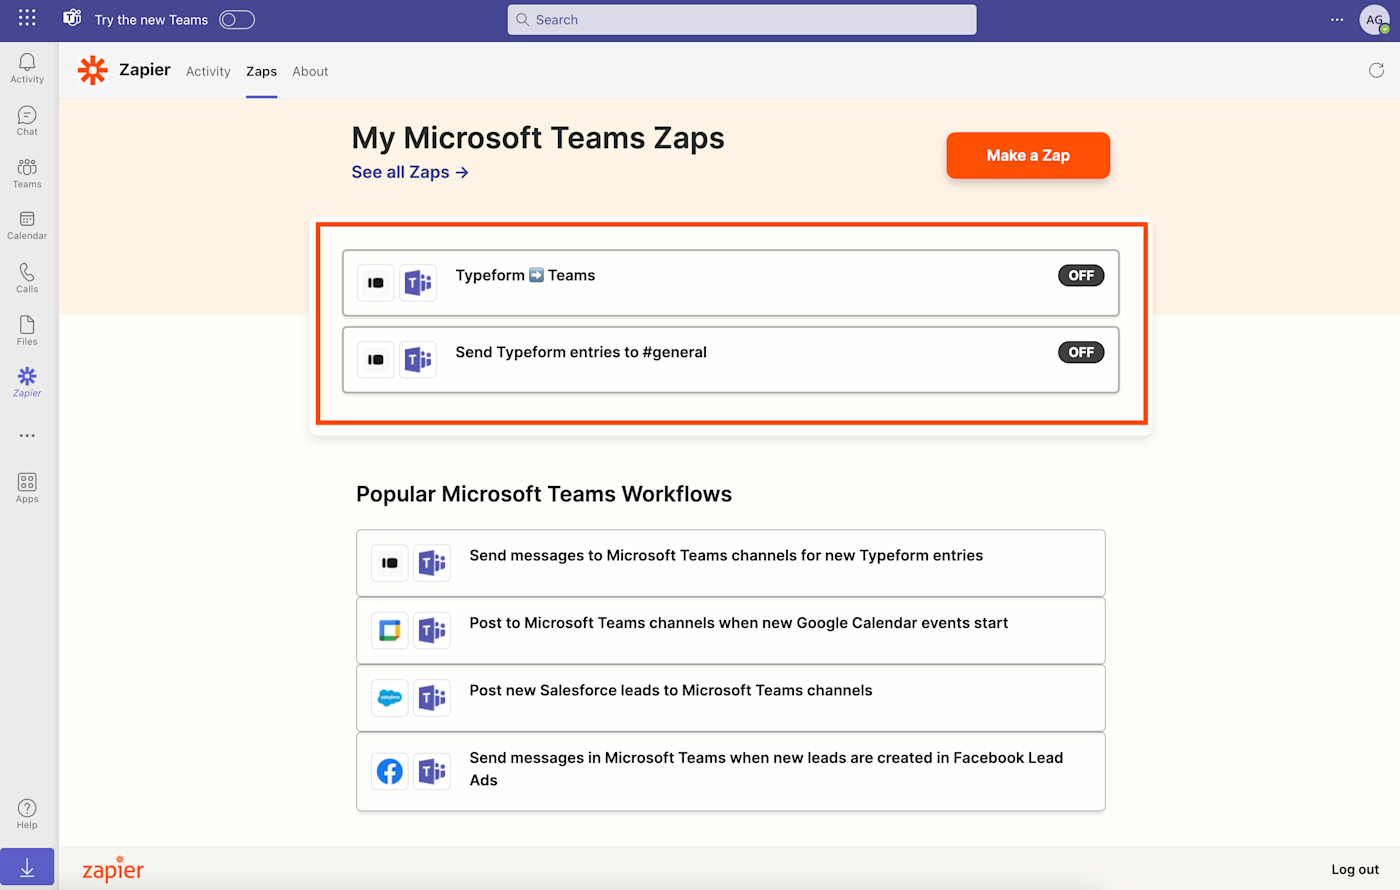Open Send Typeform entries to #general Zap
The height and width of the screenshot is (890, 1400).
pyautogui.click(x=730, y=360)
